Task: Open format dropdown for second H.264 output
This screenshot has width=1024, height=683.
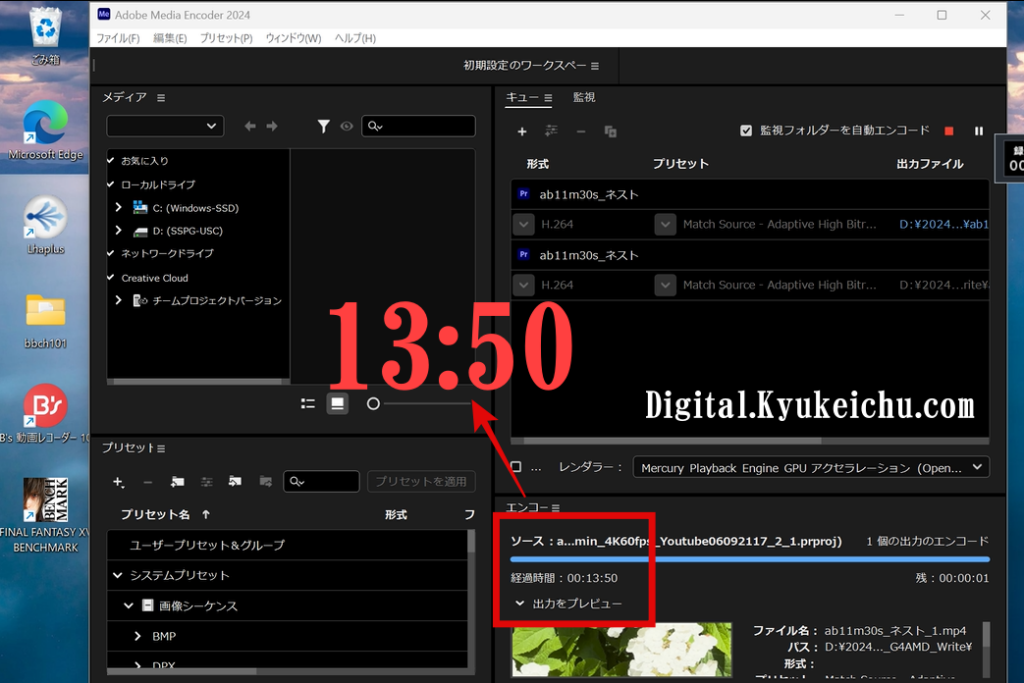Action: tap(524, 285)
